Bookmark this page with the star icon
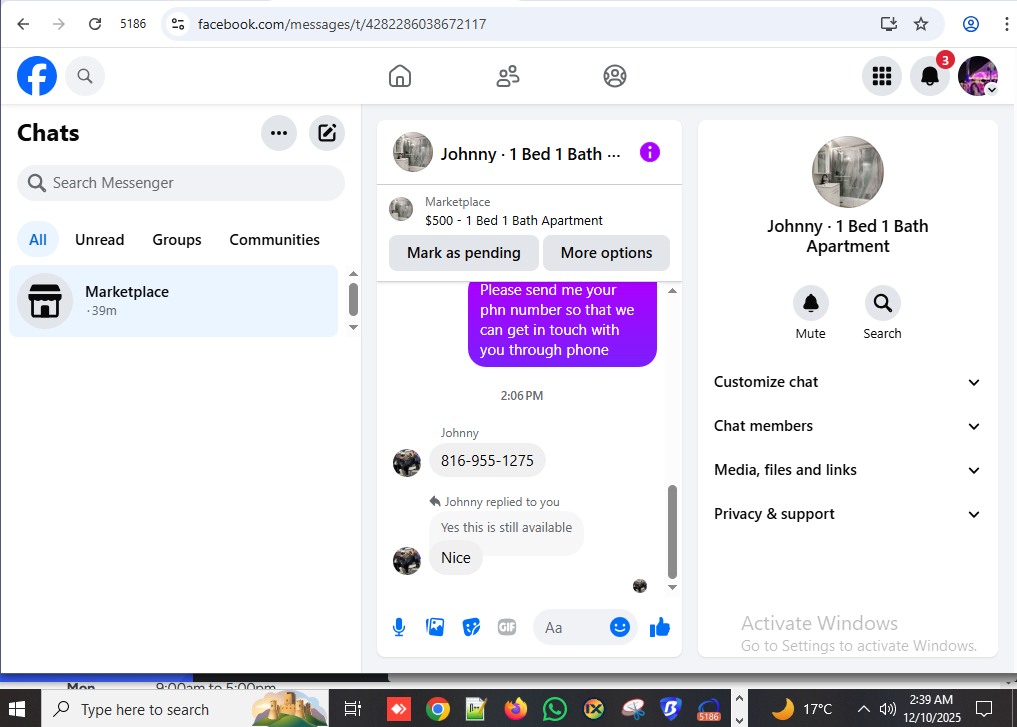Screen dimensions: 1017x727 pos(921,24)
